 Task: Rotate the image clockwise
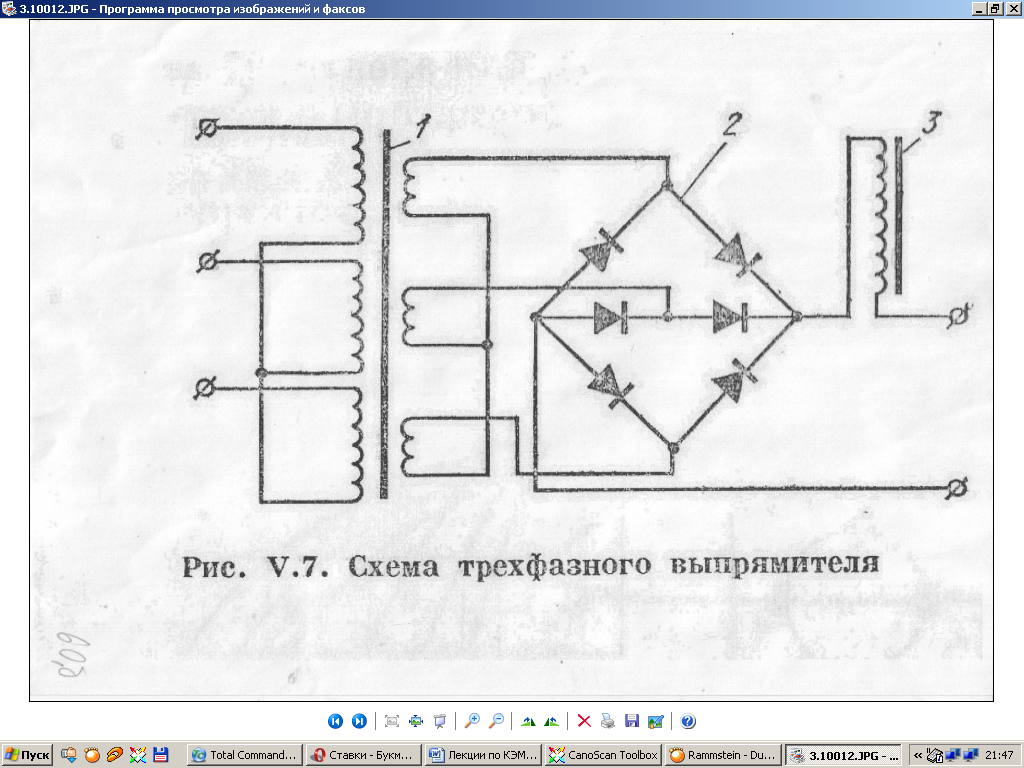(x=528, y=721)
